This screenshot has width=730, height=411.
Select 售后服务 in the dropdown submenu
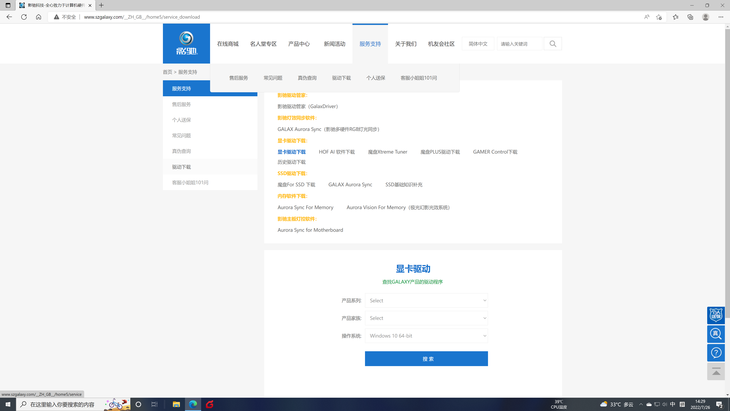(238, 78)
